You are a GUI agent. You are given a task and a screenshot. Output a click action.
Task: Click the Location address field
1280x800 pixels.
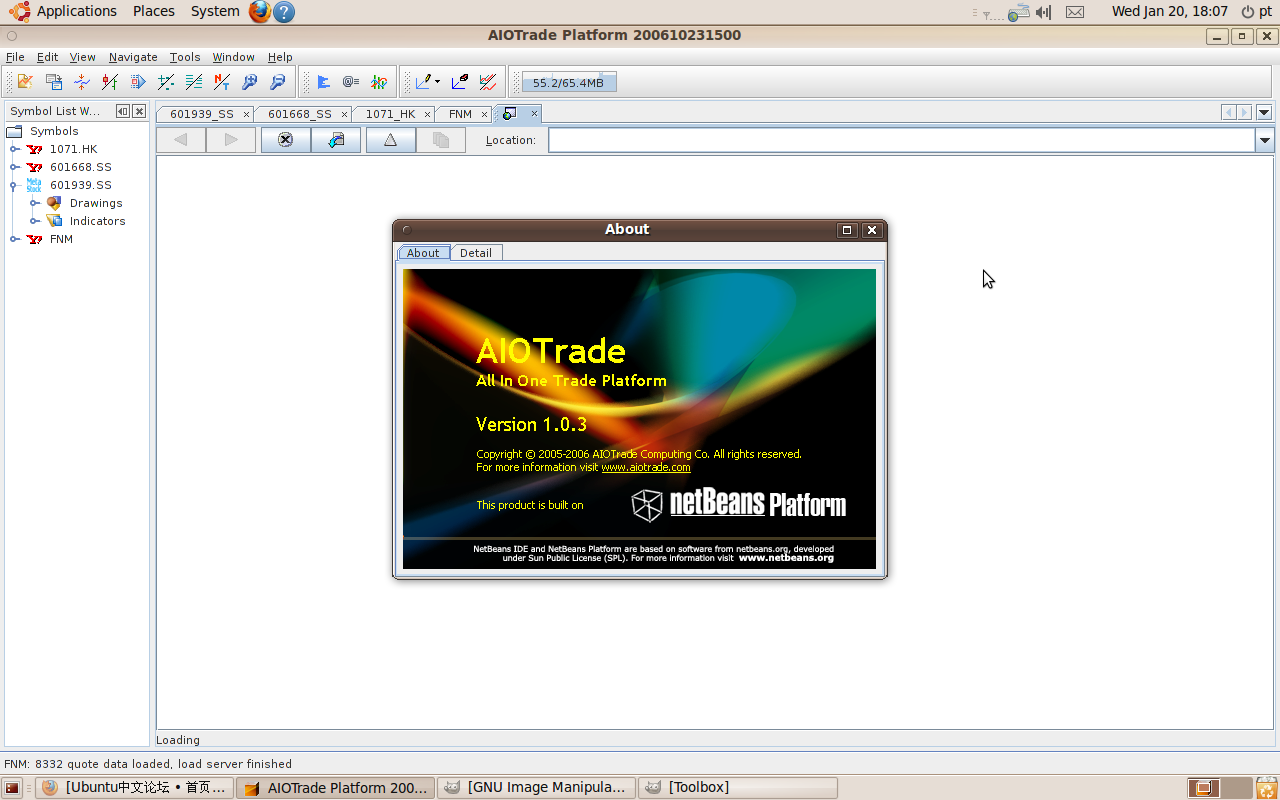click(x=901, y=140)
